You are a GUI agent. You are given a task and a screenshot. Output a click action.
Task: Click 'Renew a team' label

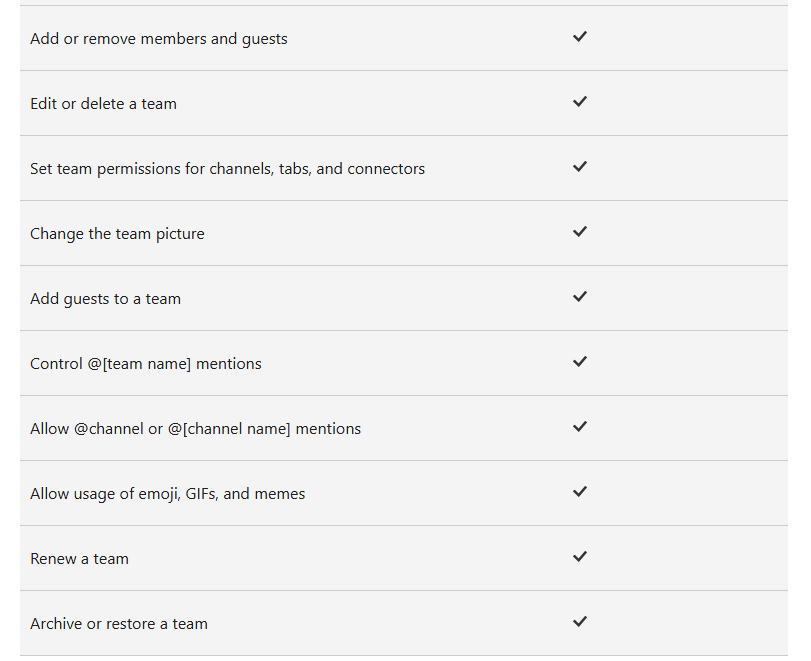[x=80, y=559]
